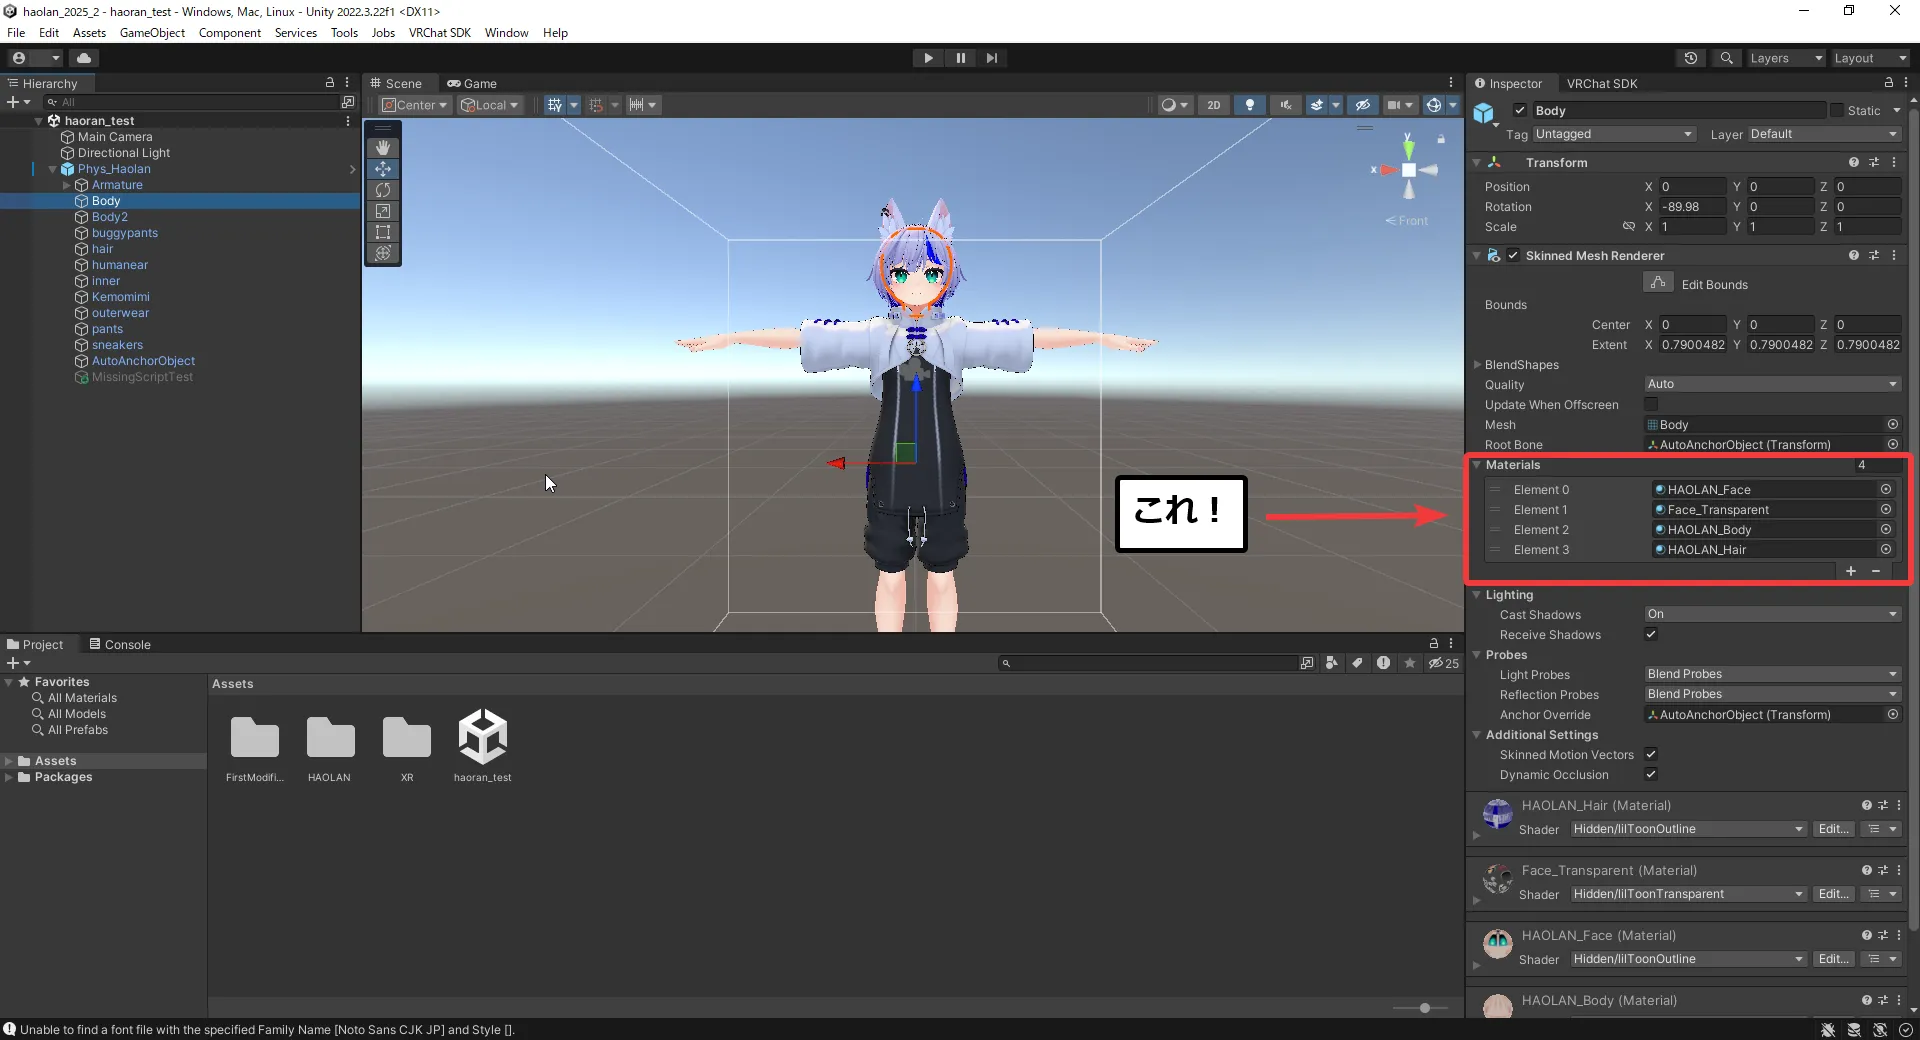Toggle Dynamic Occlusion checkbox
The image size is (1920, 1040).
[x=1651, y=774]
